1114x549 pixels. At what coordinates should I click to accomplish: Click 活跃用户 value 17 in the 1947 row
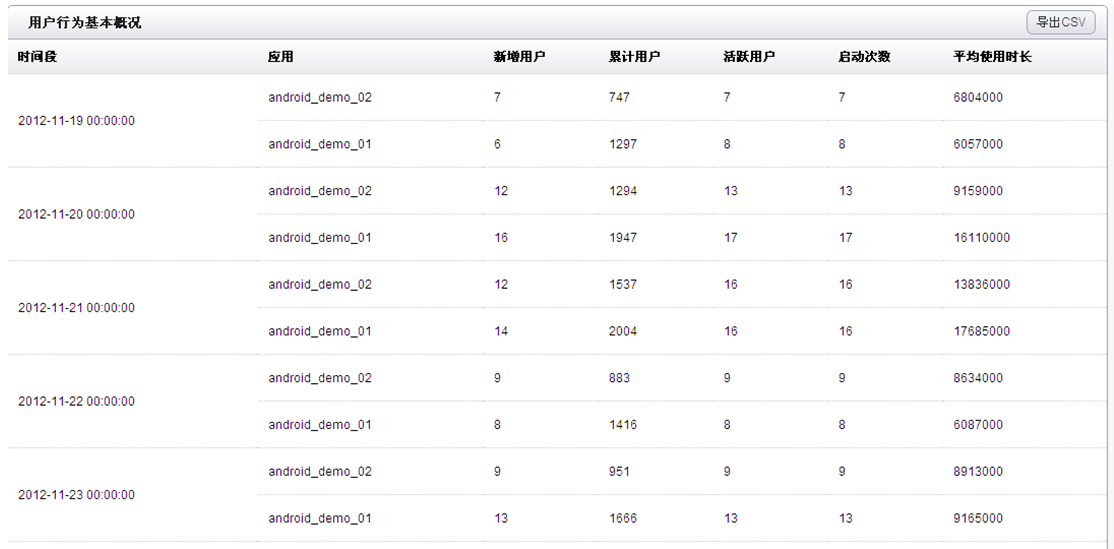(x=731, y=238)
